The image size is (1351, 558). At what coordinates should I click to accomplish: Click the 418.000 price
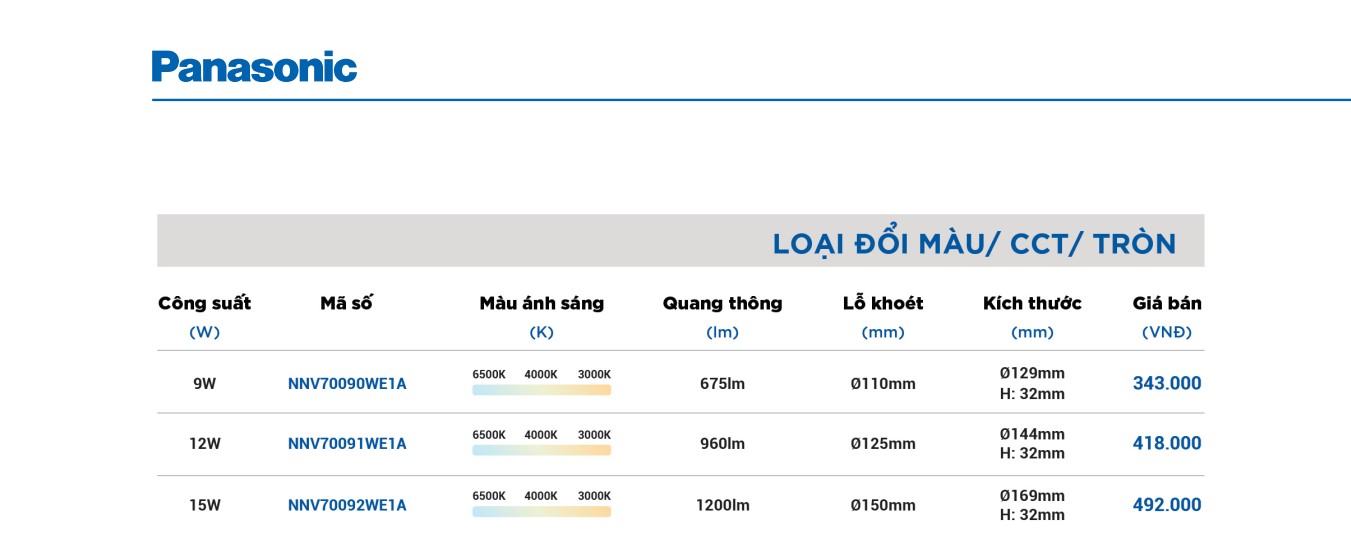pyautogui.click(x=1167, y=443)
